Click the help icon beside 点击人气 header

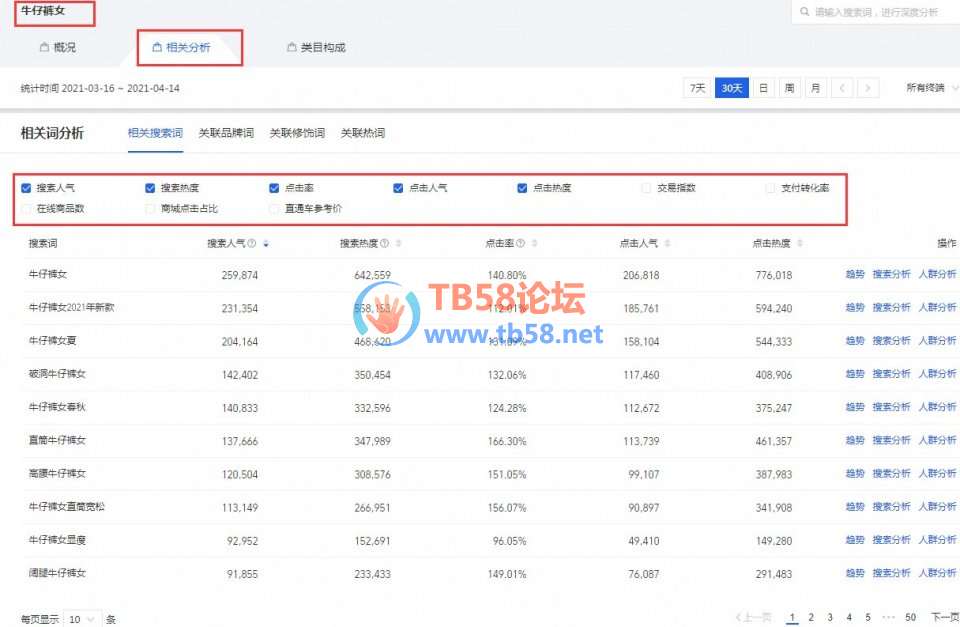tap(665, 243)
